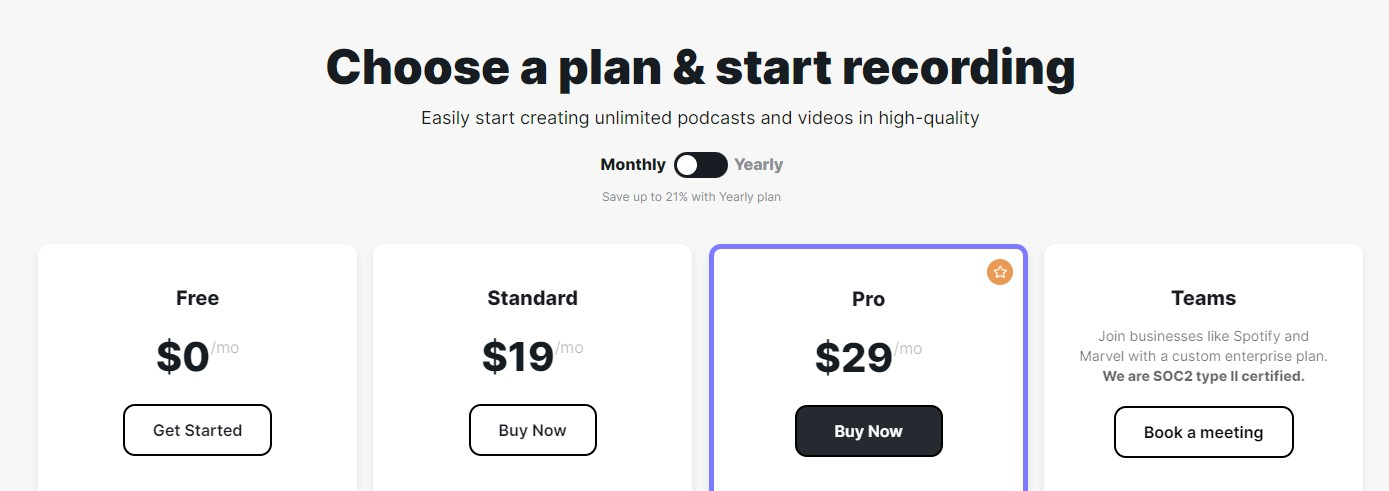Click the SOC2 type II certified text
The image size is (1389, 491).
(1204, 377)
